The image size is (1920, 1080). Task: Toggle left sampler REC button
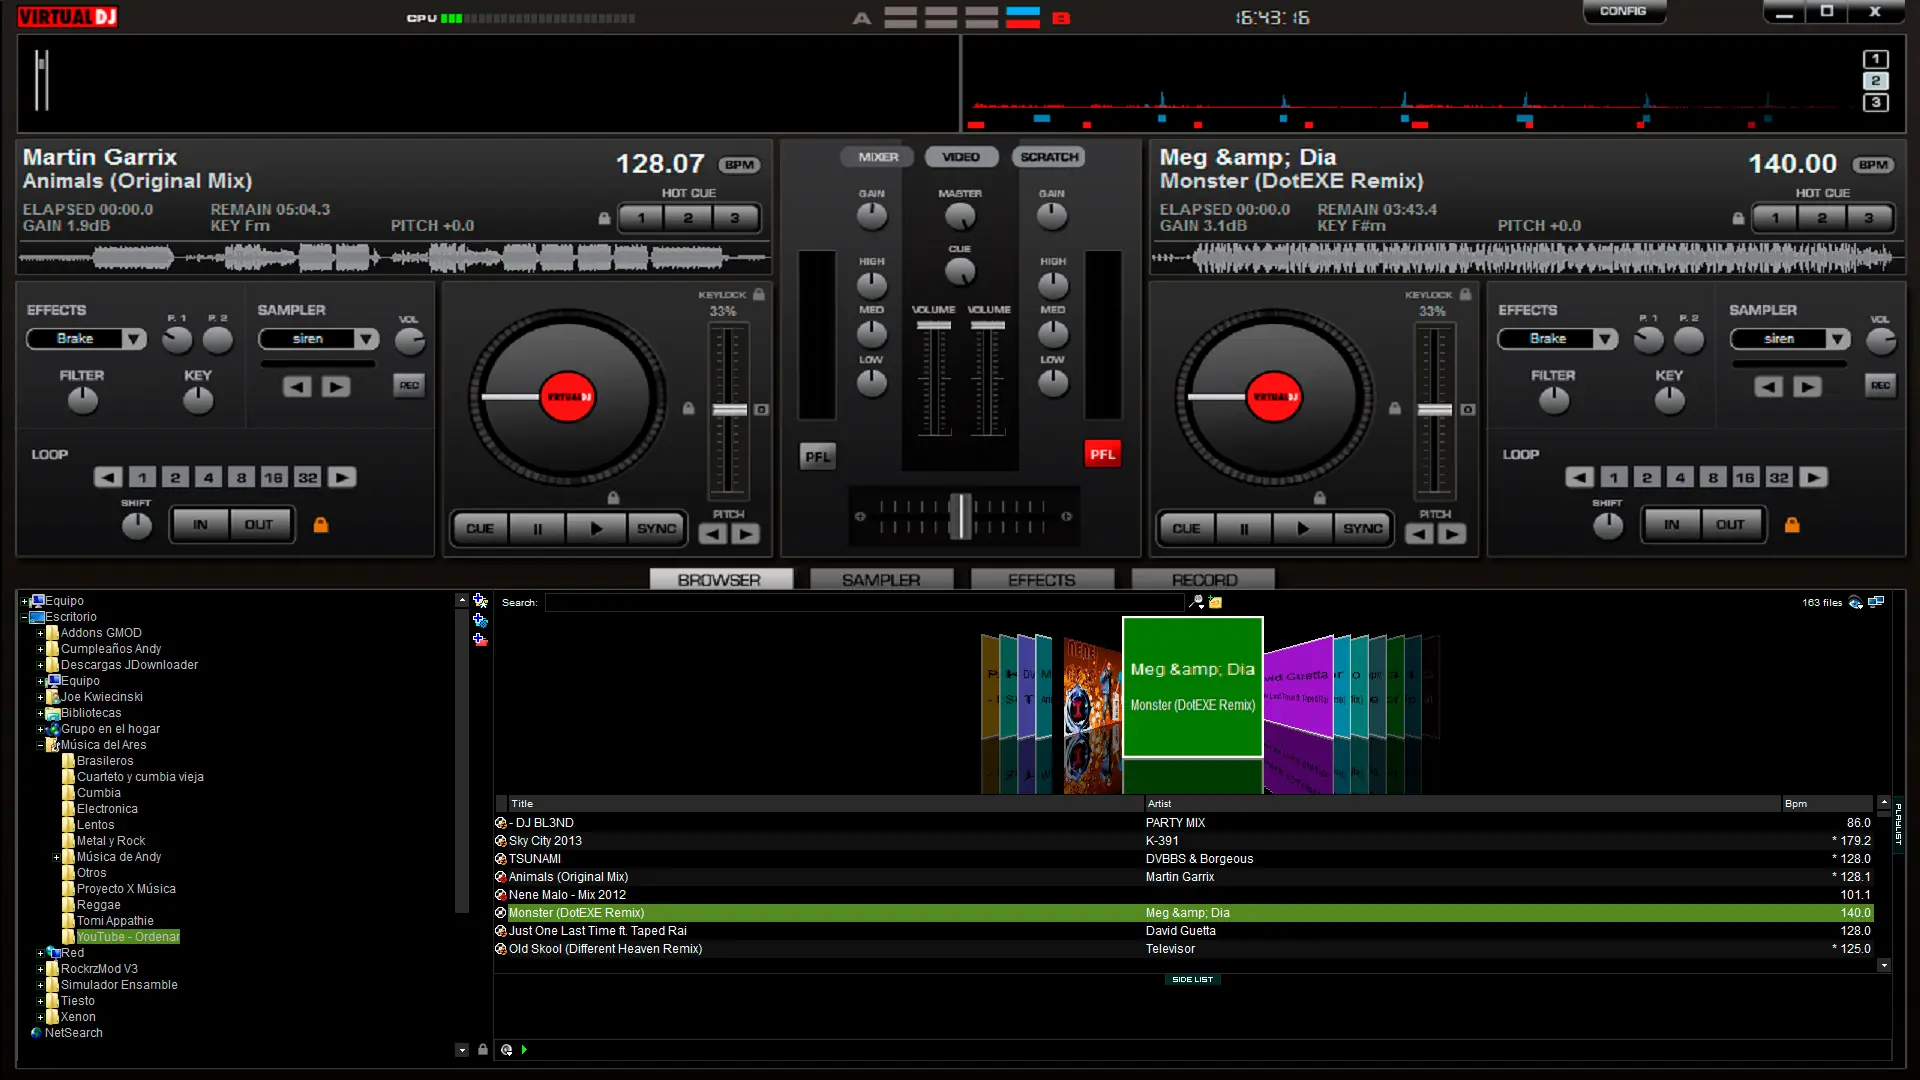click(x=409, y=385)
